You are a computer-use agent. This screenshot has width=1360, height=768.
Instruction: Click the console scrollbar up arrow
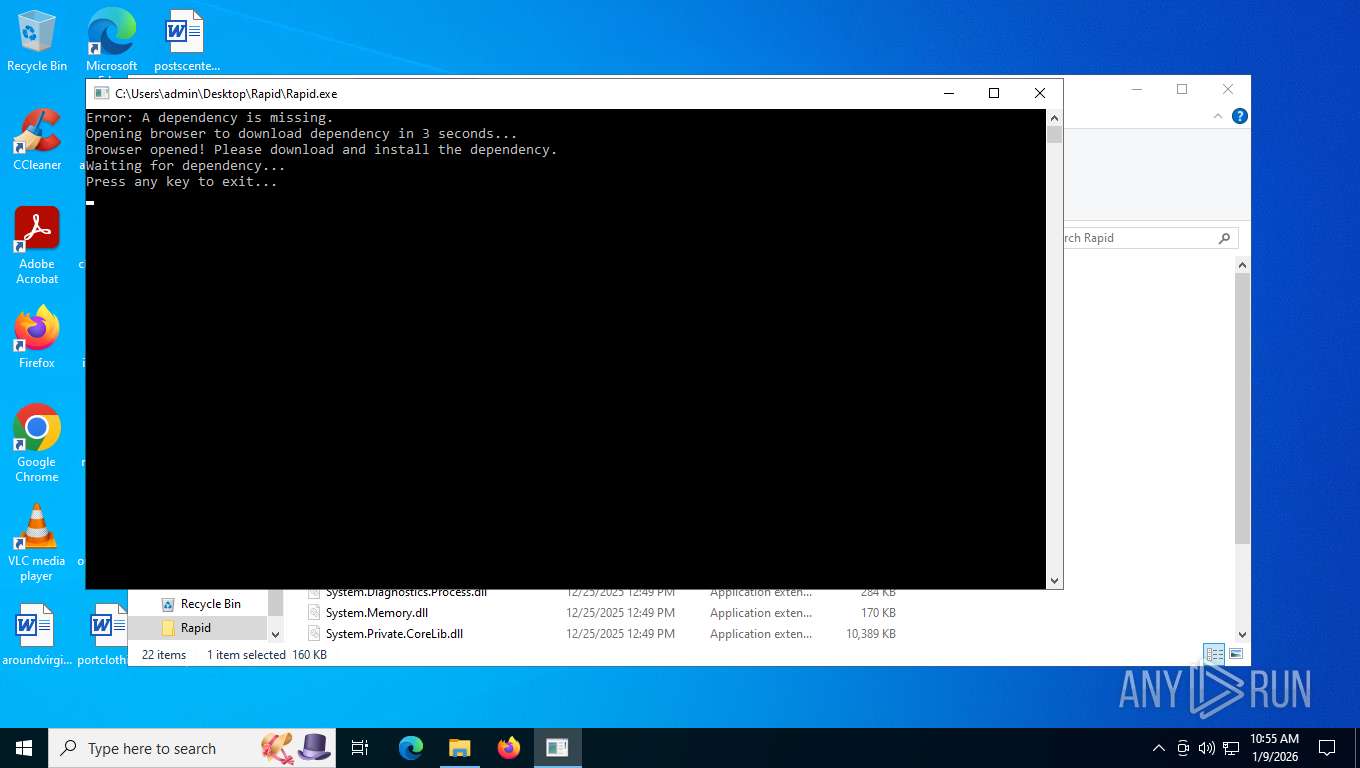1054,118
